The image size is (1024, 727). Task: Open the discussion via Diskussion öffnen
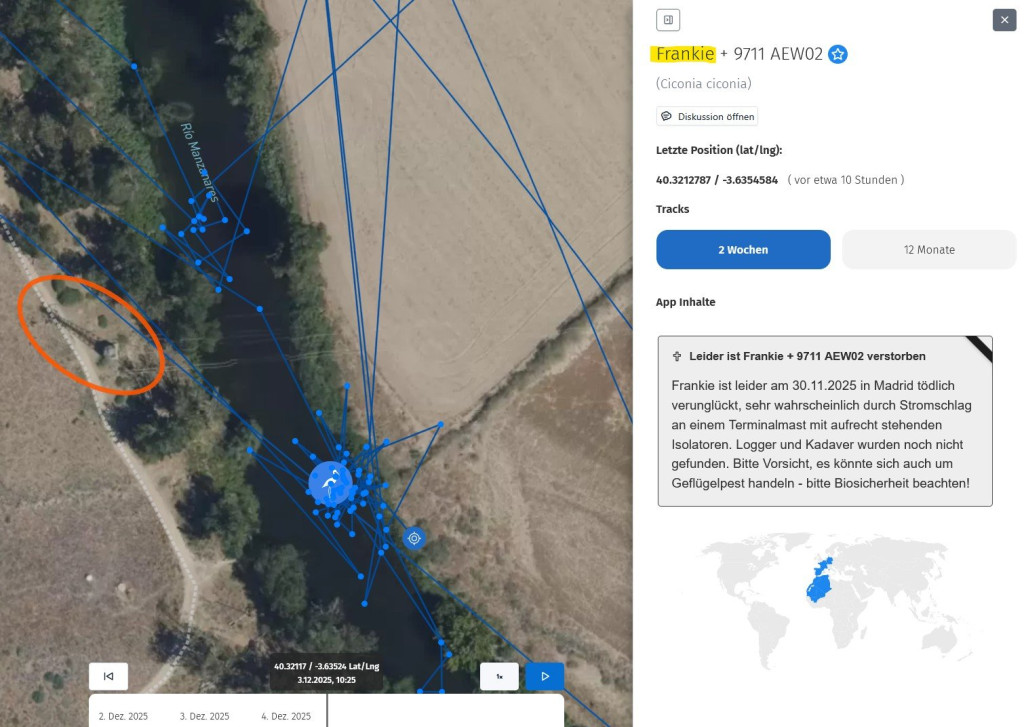707,117
